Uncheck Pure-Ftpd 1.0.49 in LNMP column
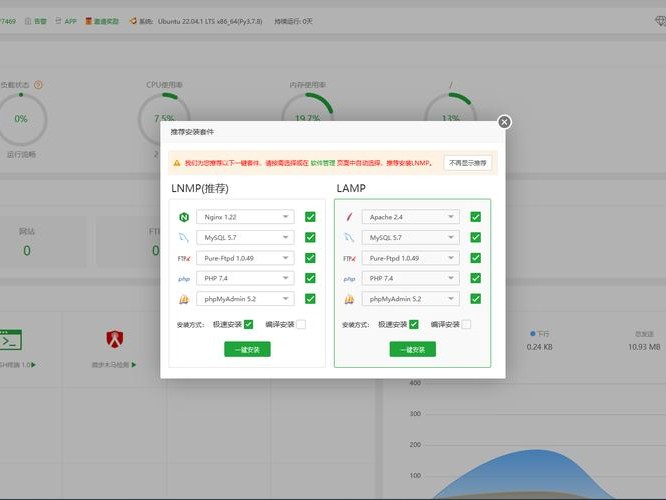The height and width of the screenshot is (500, 666). [x=310, y=258]
